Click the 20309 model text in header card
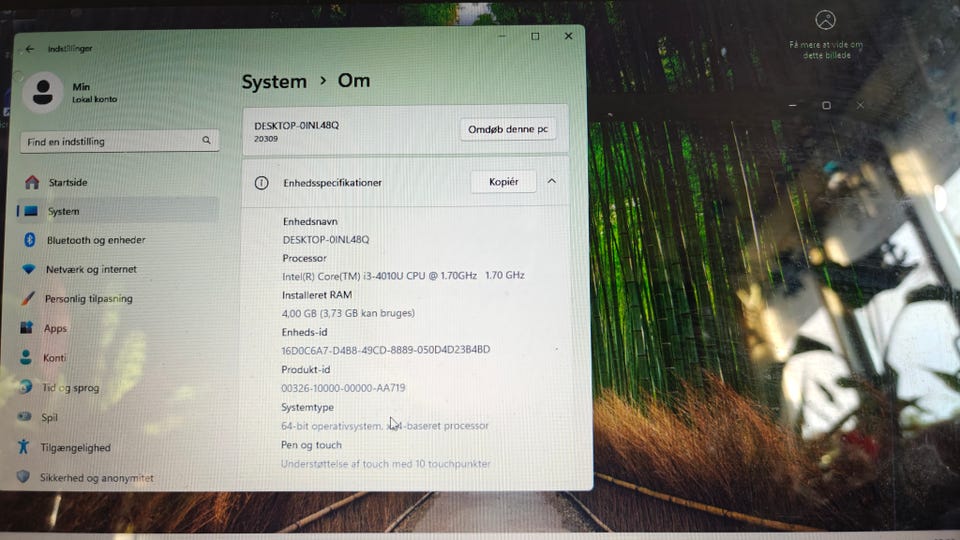 pos(266,139)
